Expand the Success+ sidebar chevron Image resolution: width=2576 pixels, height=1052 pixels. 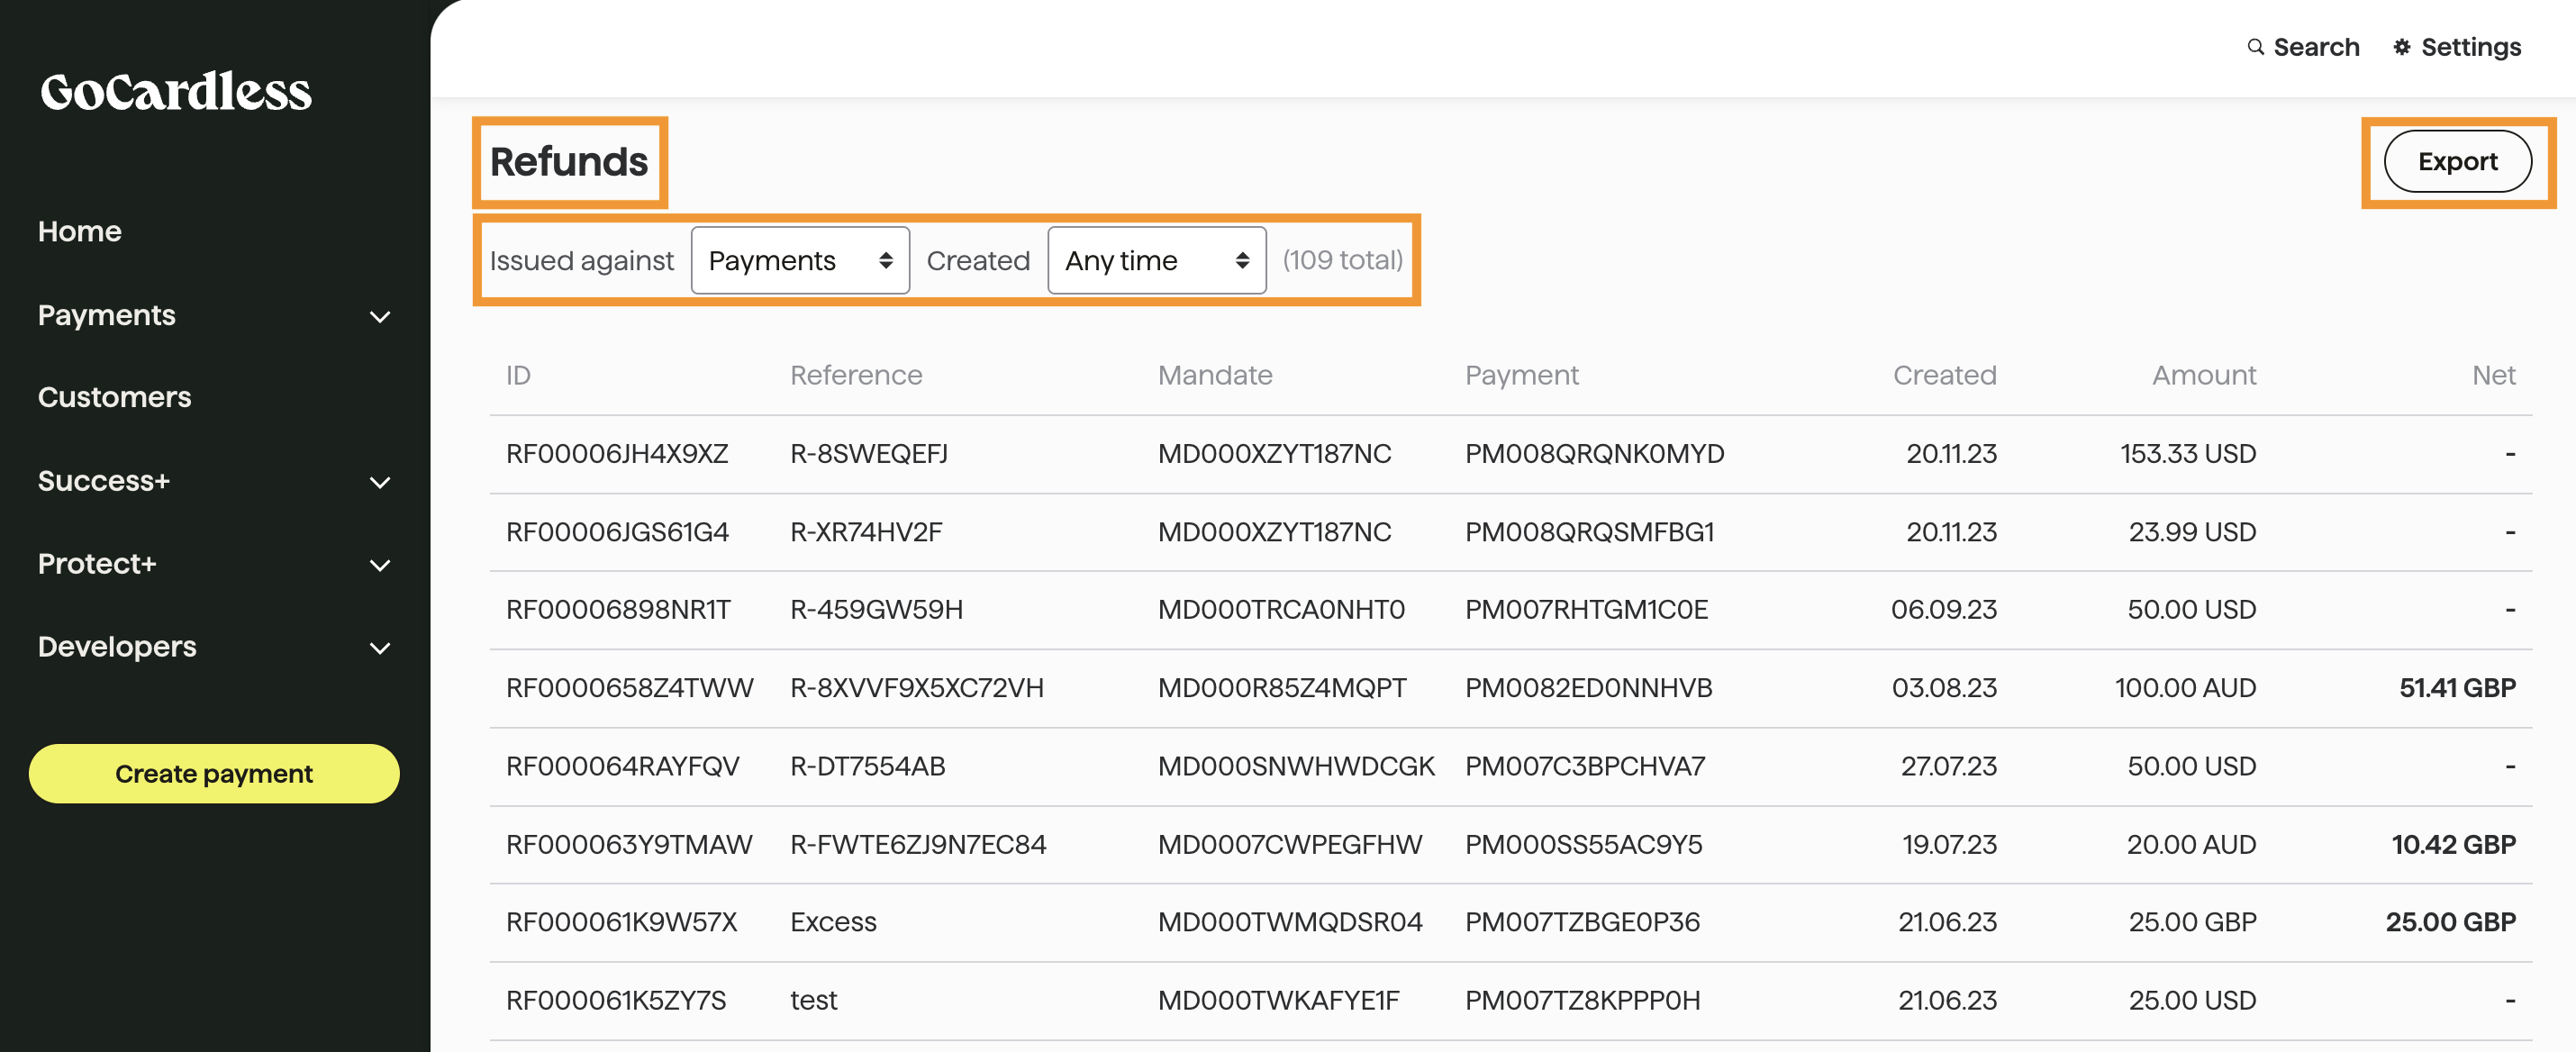pos(379,482)
